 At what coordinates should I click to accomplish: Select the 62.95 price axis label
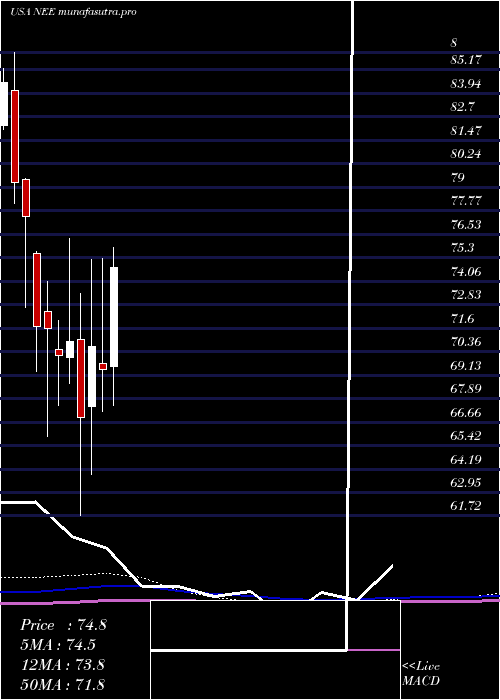[x=466, y=483]
